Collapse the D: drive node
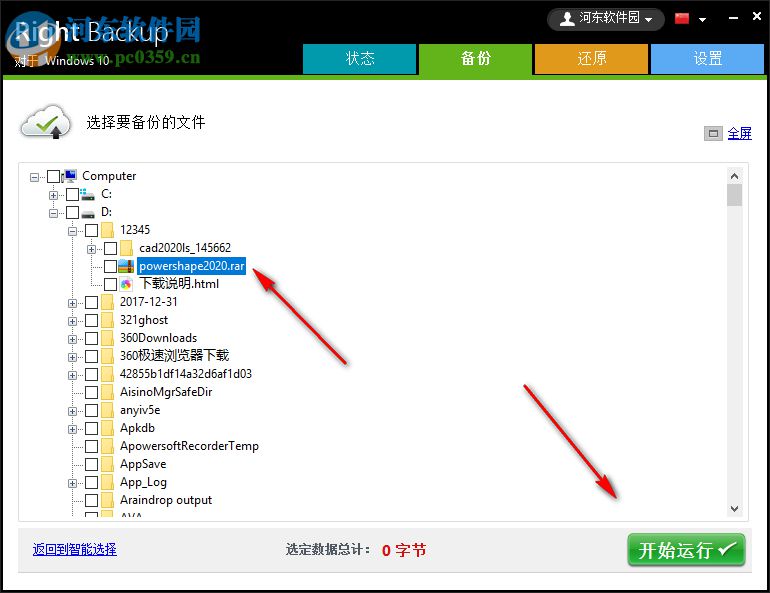The width and height of the screenshot is (770, 593). coord(53,213)
